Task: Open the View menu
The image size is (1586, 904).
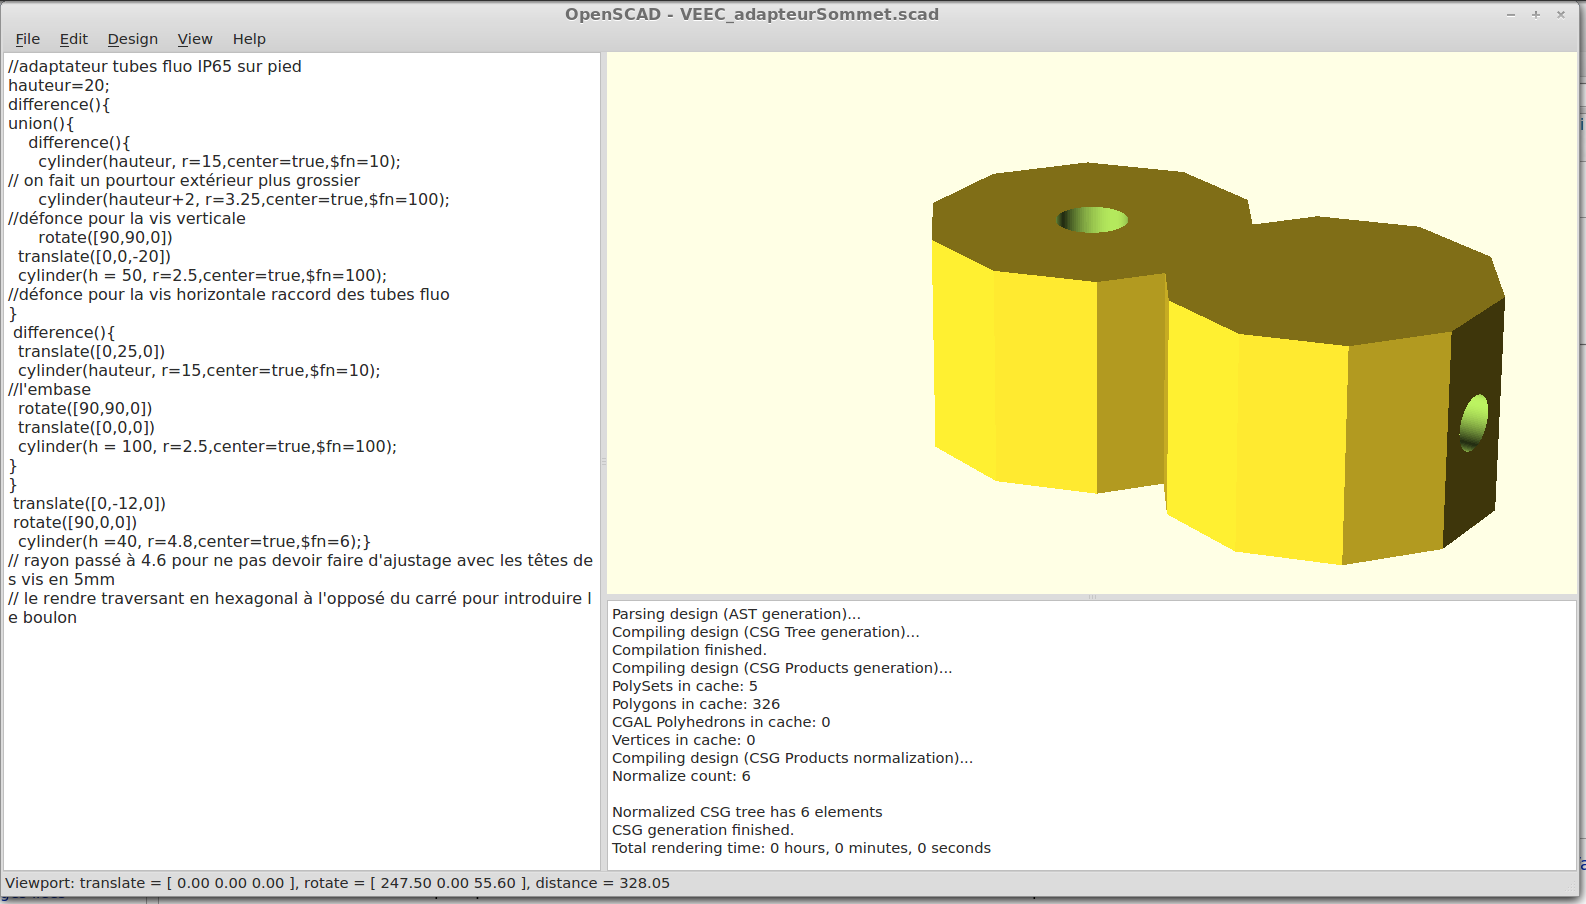Action: point(195,39)
